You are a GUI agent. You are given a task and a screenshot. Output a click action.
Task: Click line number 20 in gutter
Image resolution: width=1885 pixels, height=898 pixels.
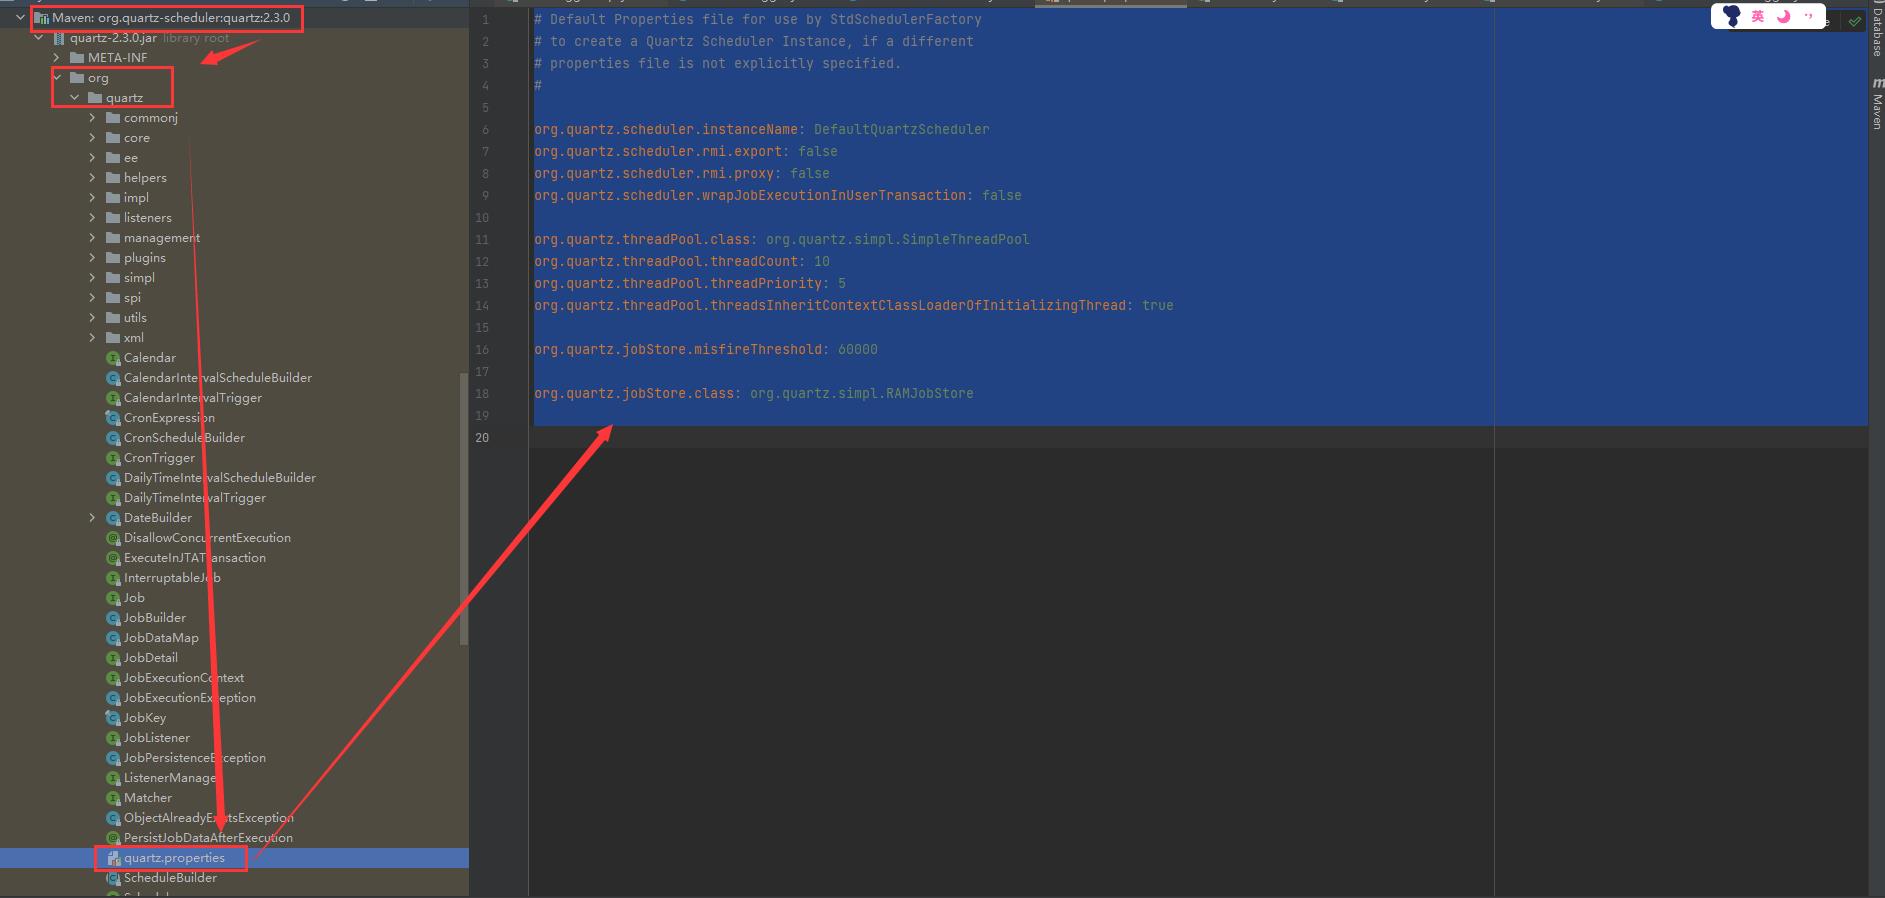(482, 437)
